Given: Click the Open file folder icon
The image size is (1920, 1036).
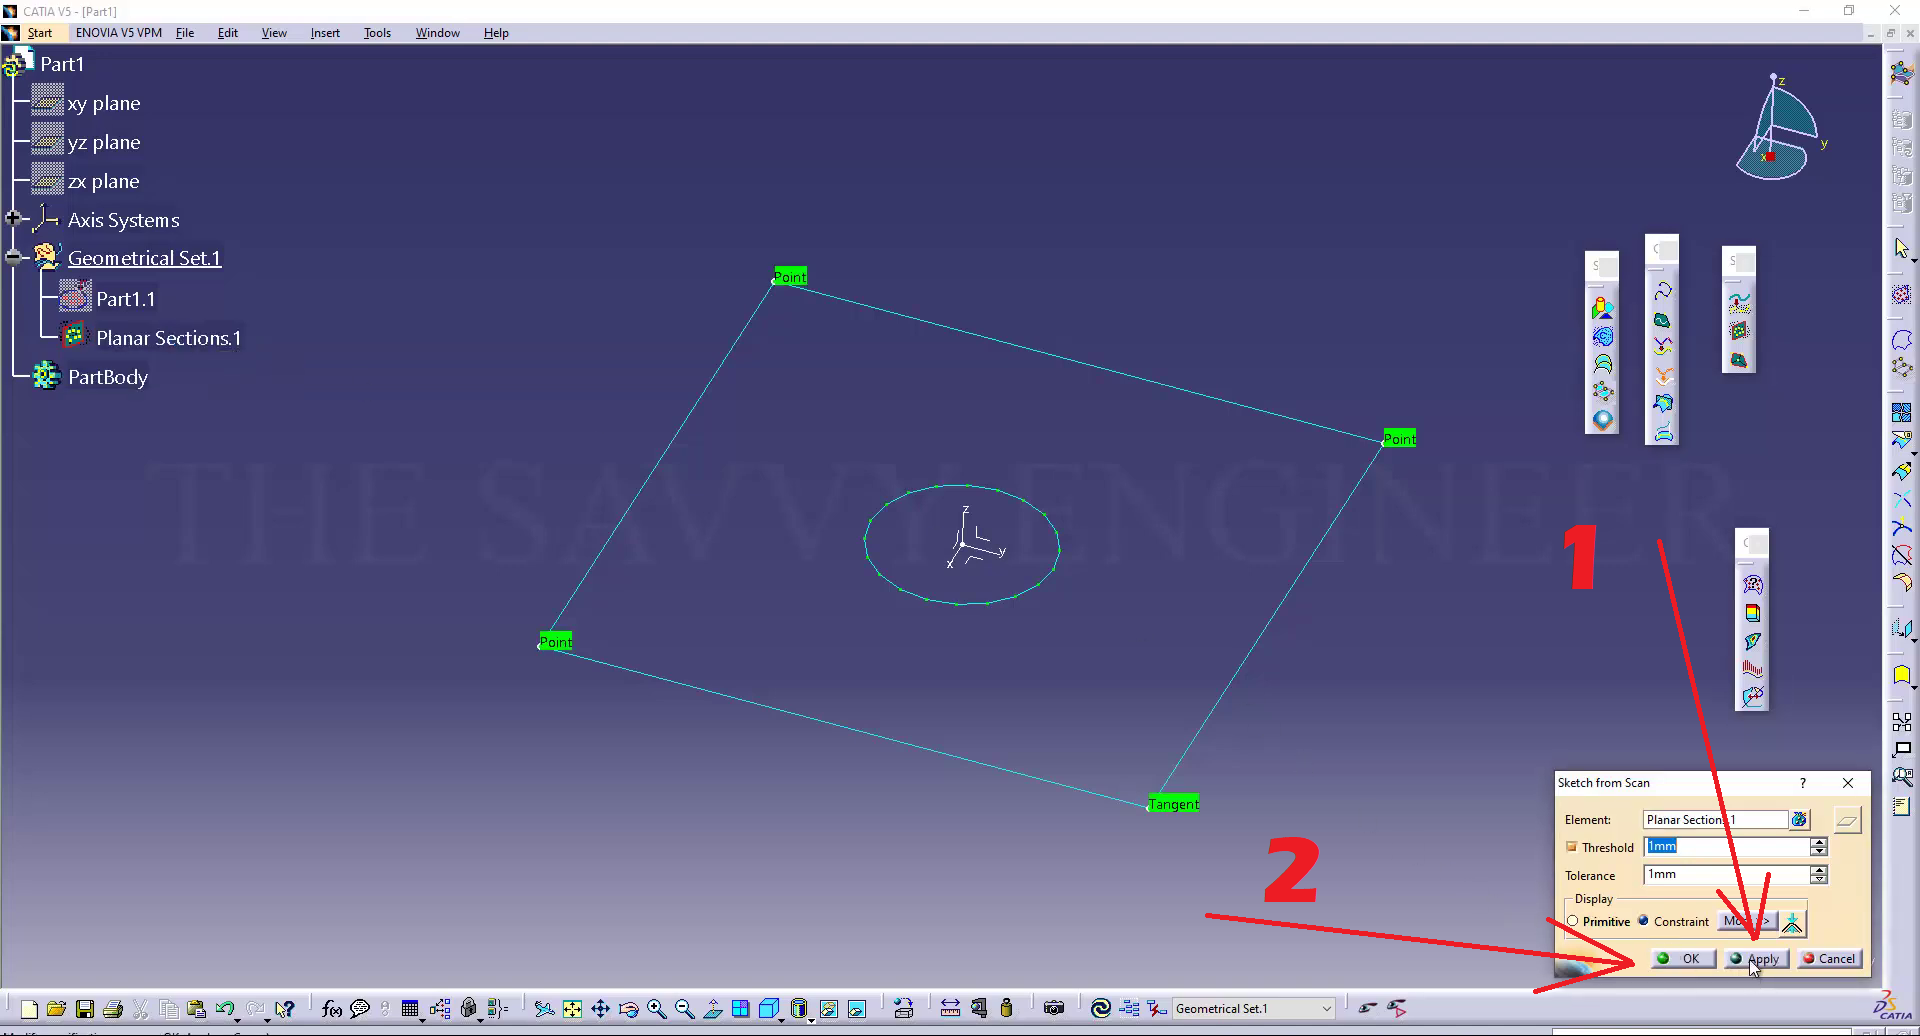Looking at the screenshot, I should tap(56, 1009).
